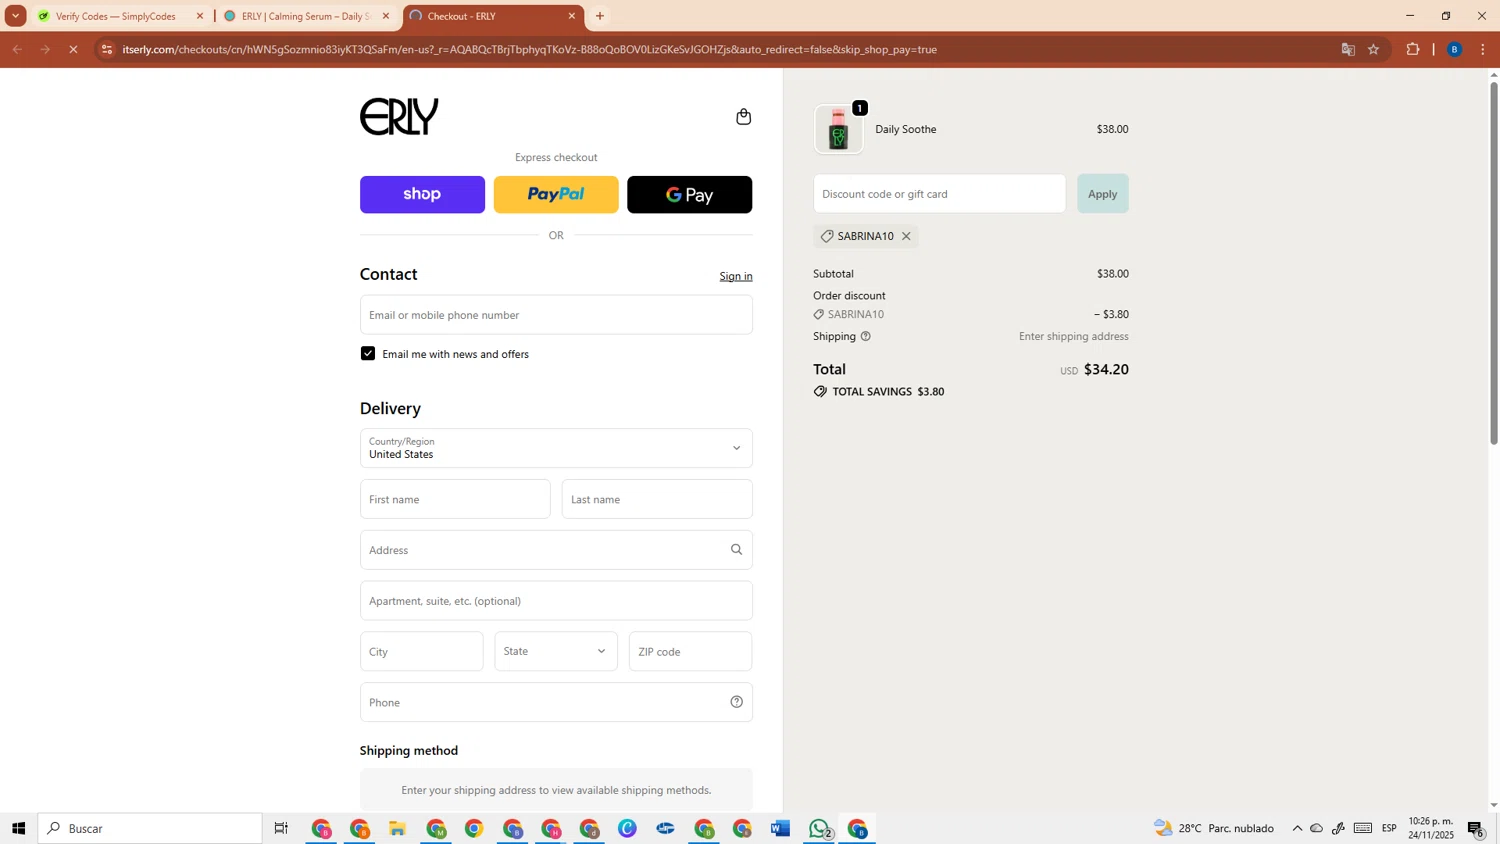Click the ZIP code field
The height and width of the screenshot is (844, 1500).
coord(690,651)
